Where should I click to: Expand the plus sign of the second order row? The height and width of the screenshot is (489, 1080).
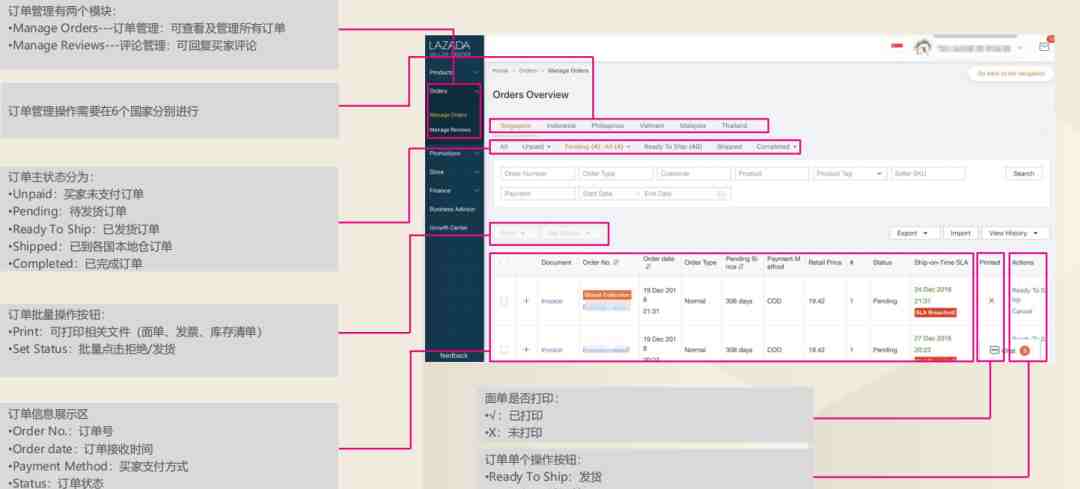[527, 350]
